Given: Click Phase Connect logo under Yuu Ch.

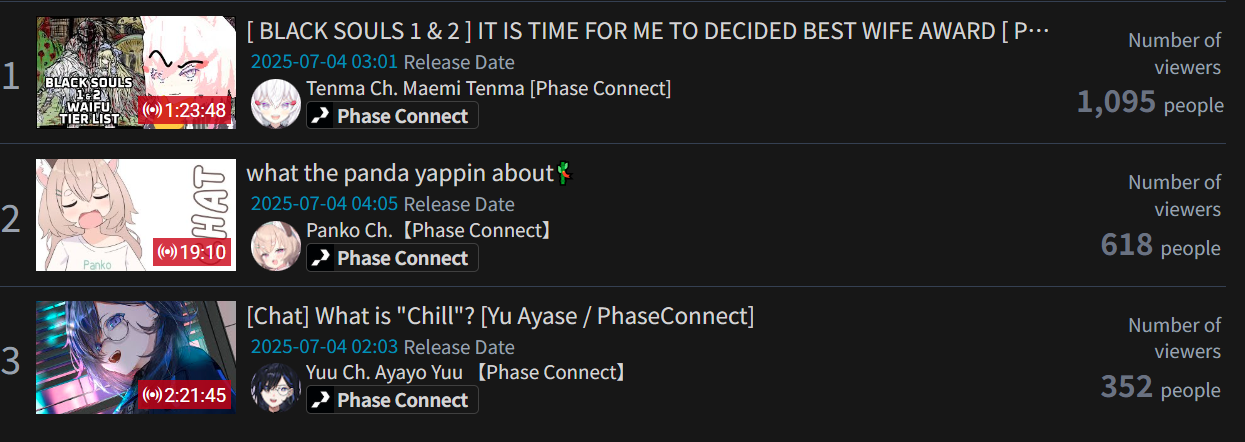Looking at the screenshot, I should click(x=392, y=400).
